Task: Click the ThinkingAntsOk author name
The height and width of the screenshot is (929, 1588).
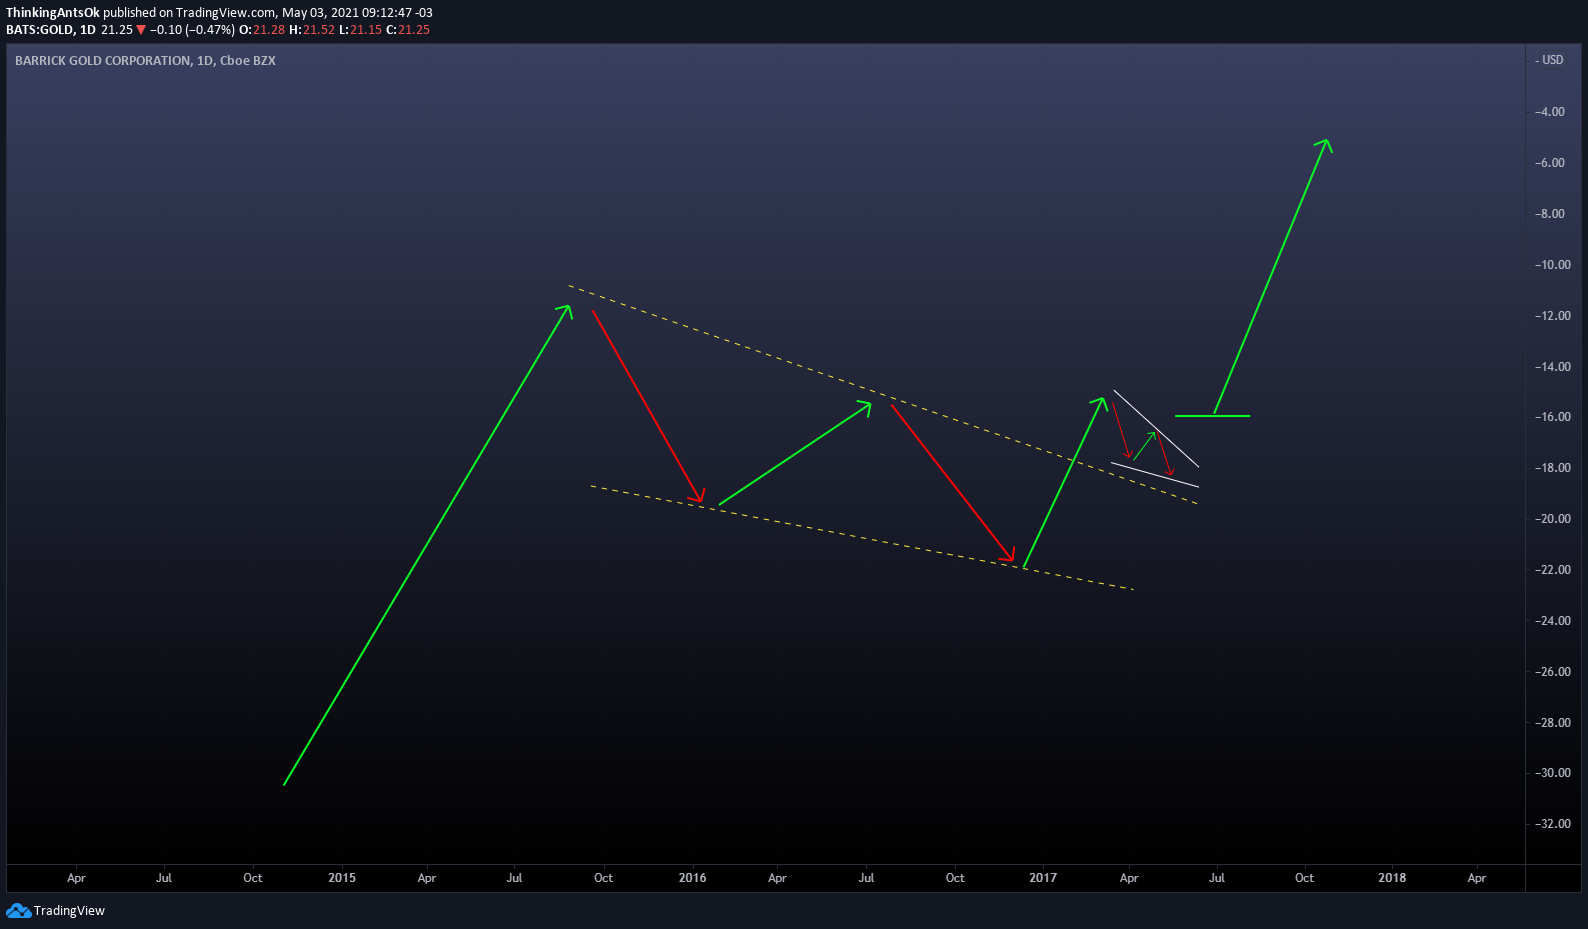Action: coord(53,13)
